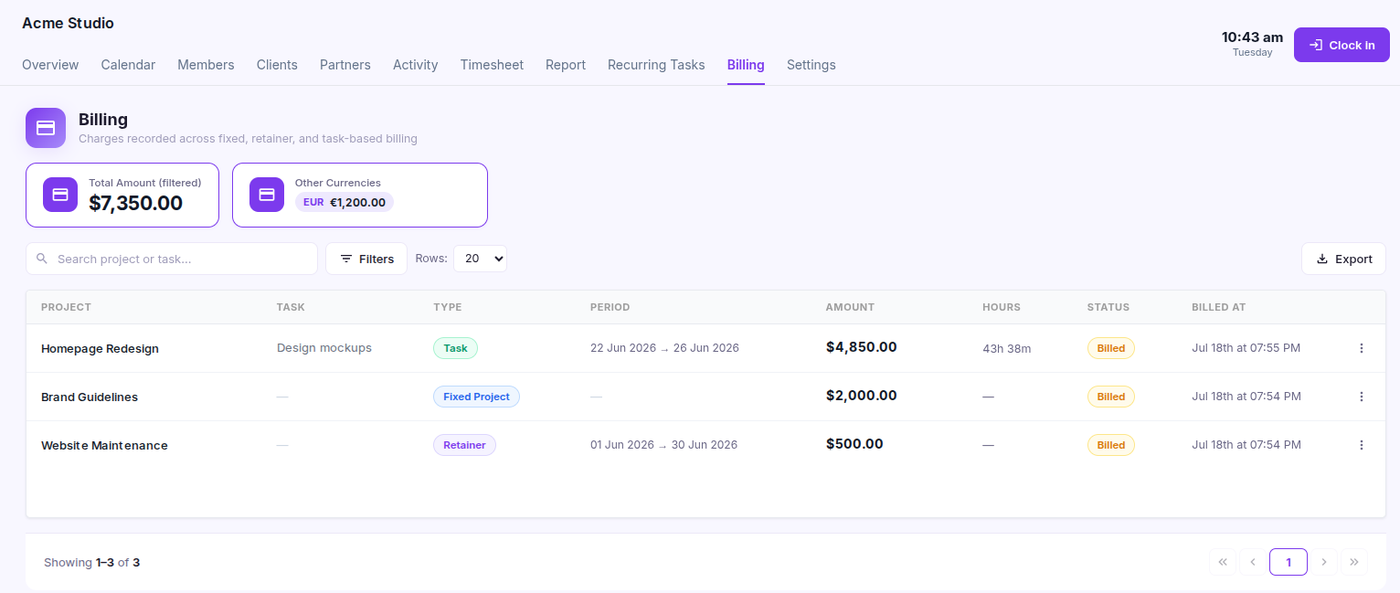Go to previous page arrow

pyautogui.click(x=1252, y=562)
